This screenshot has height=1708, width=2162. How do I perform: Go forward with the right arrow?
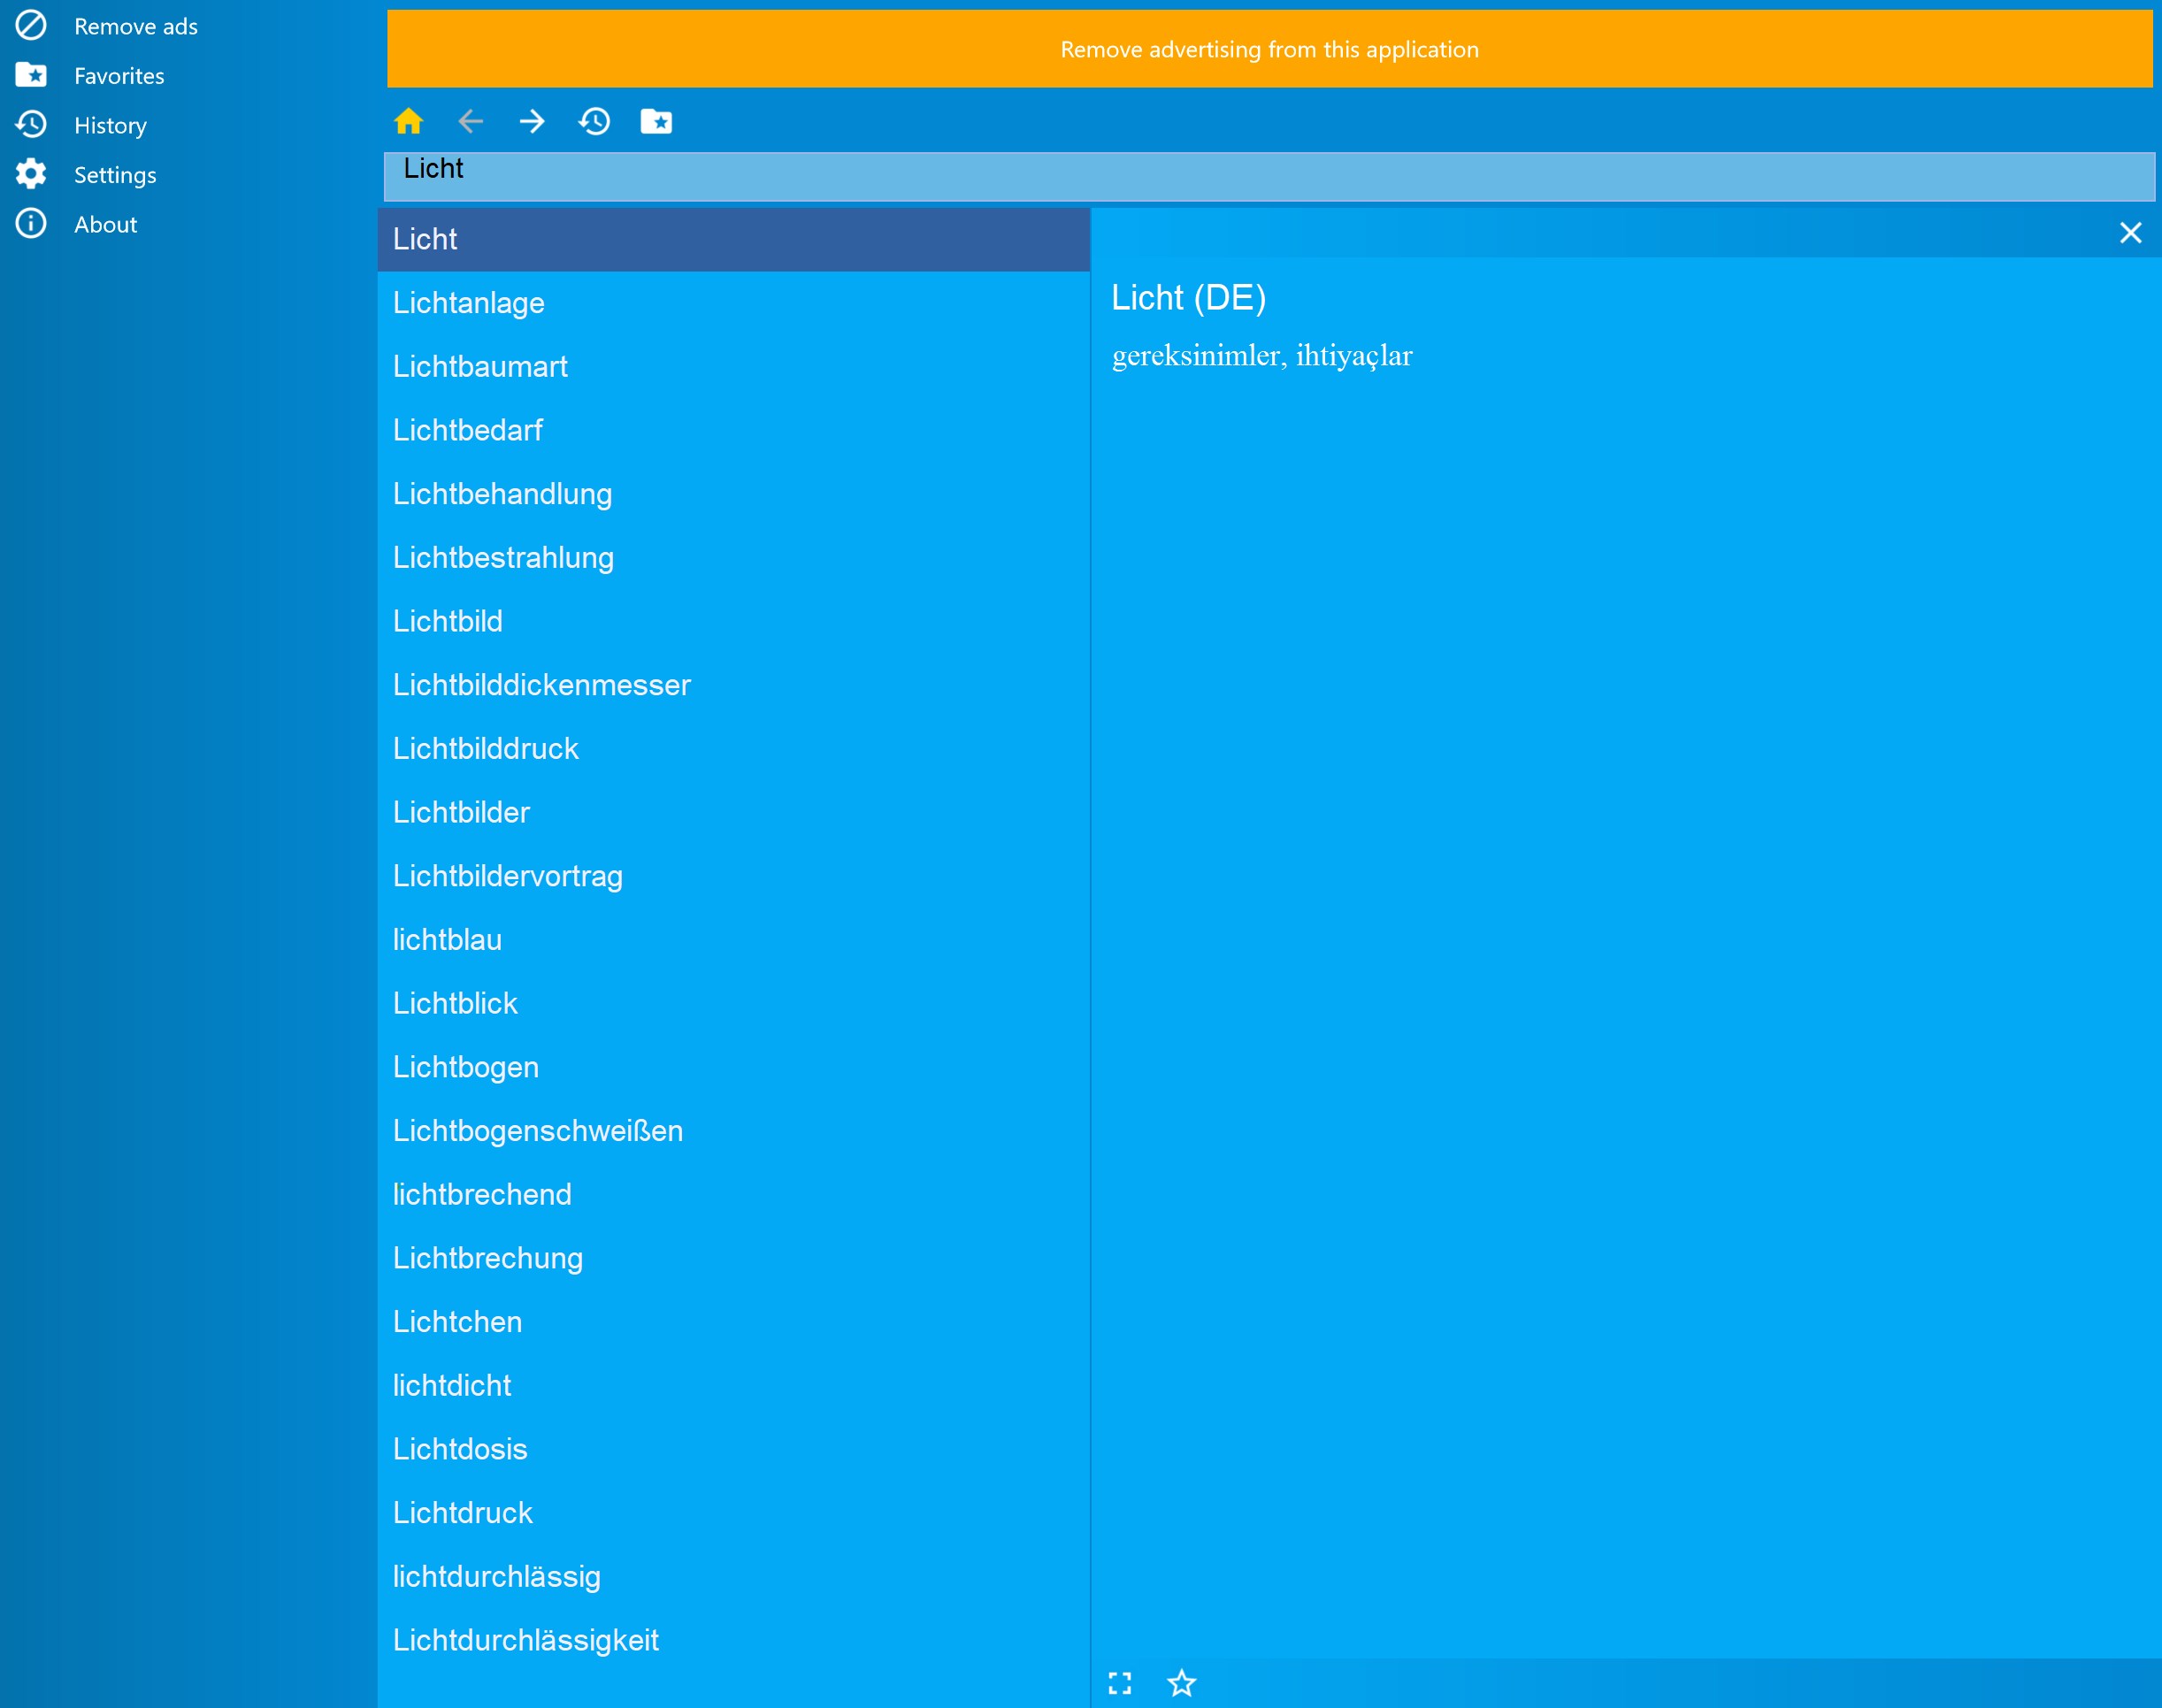(x=532, y=122)
